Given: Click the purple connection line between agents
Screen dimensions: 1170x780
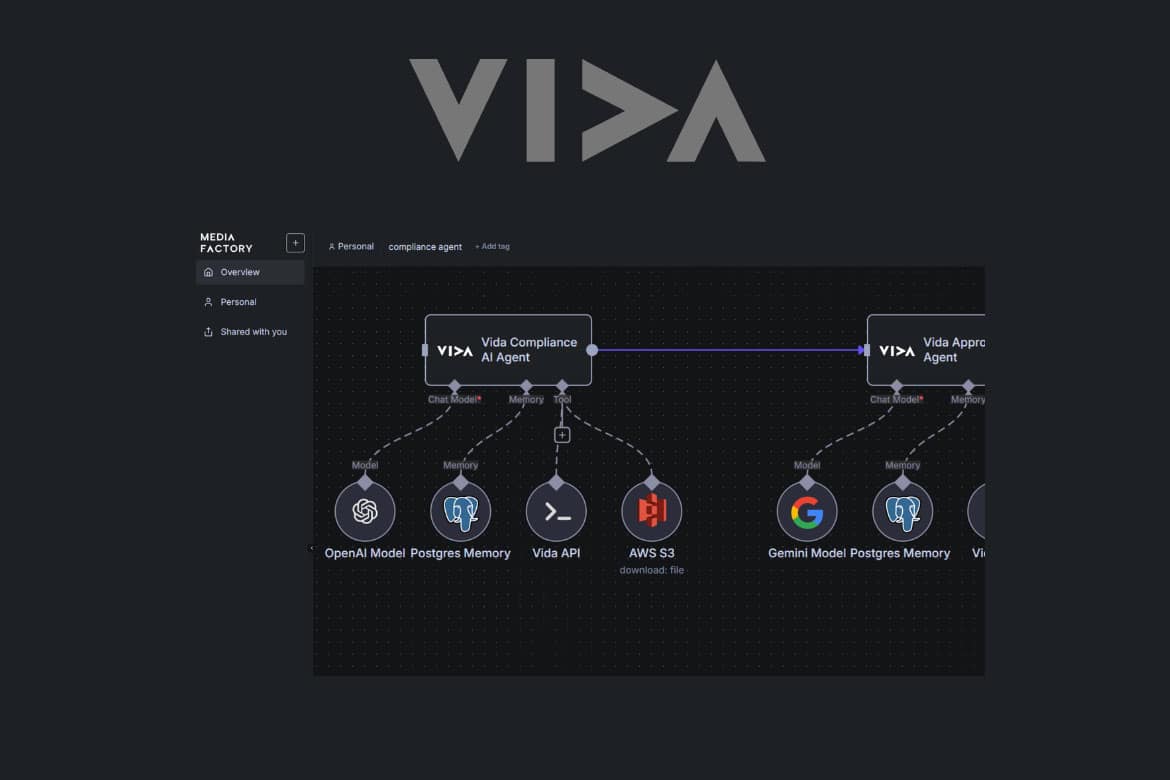Looking at the screenshot, I should tap(730, 350).
